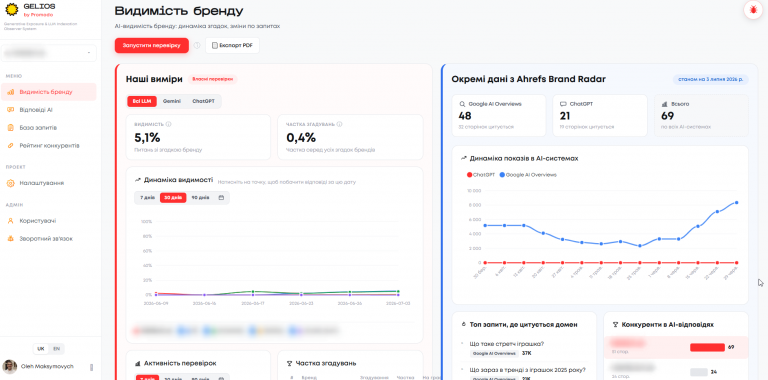Open Користувачі menu item
Image resolution: width=768 pixels, height=380 pixels.
(49, 221)
